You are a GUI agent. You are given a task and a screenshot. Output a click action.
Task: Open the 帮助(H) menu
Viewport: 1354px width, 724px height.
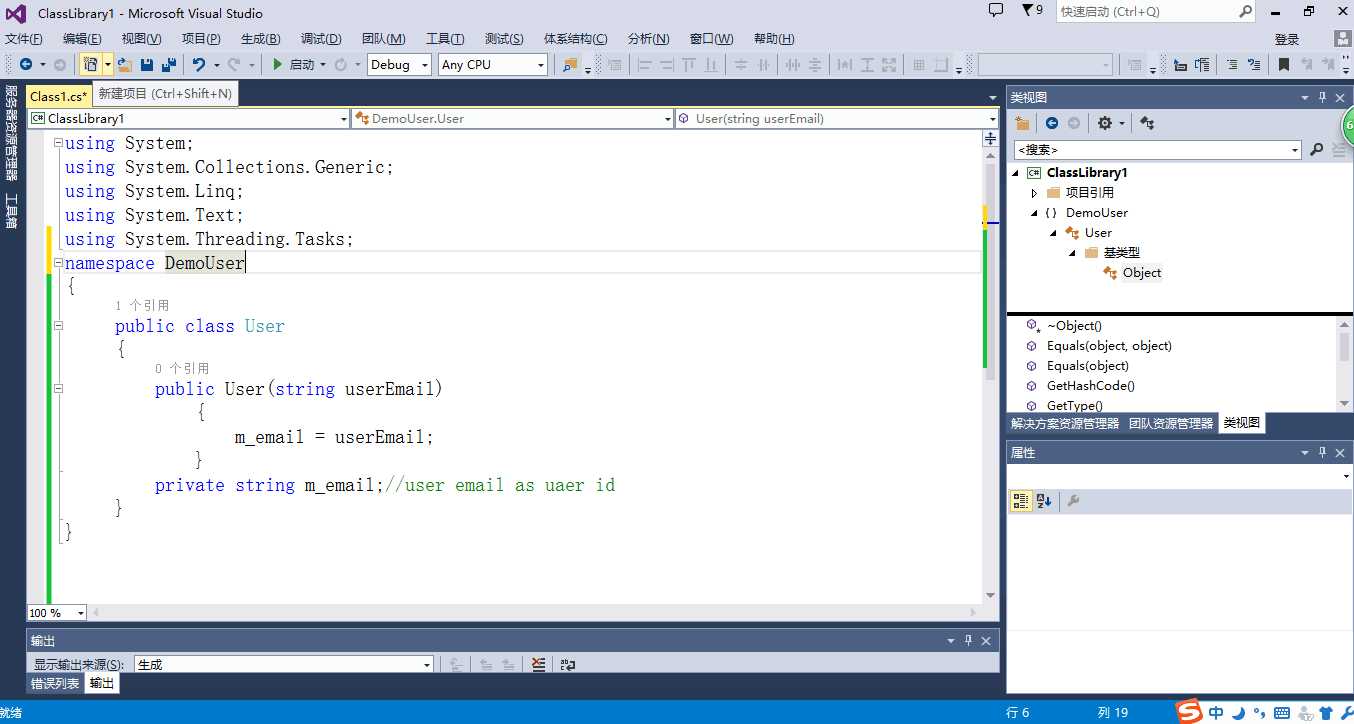[x=774, y=38]
